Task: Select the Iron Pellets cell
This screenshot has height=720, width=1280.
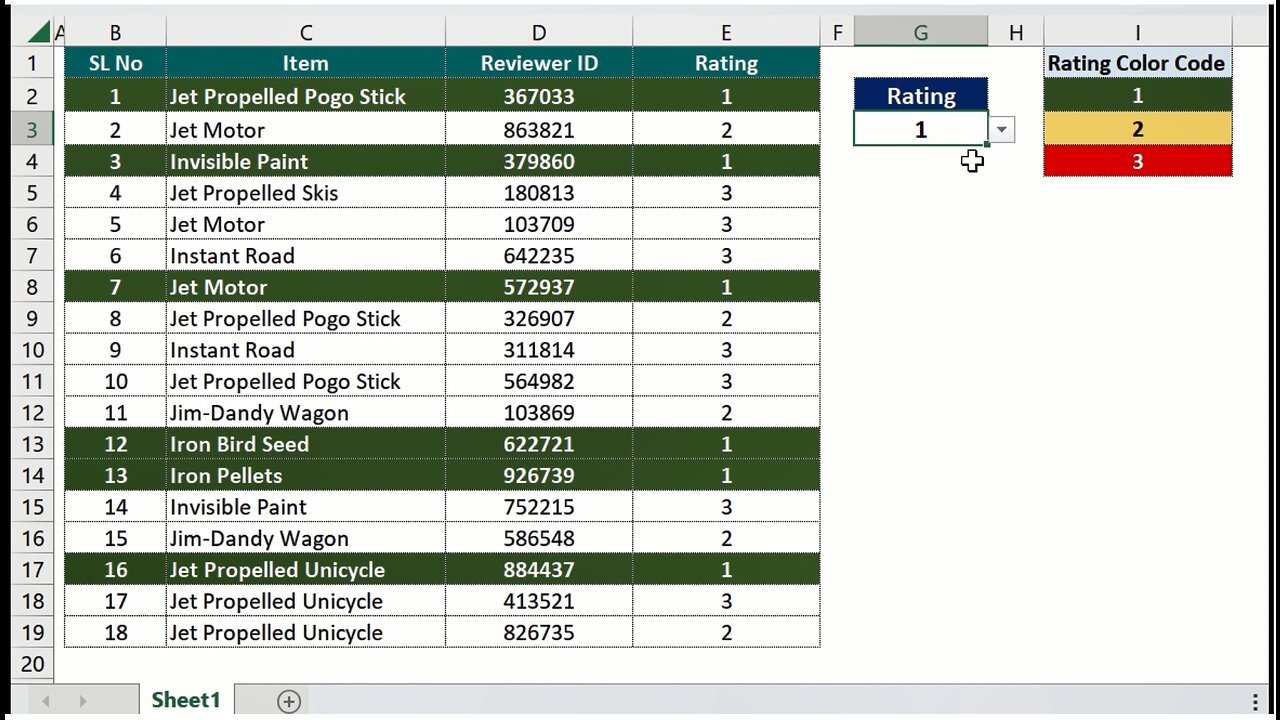Action: [306, 475]
